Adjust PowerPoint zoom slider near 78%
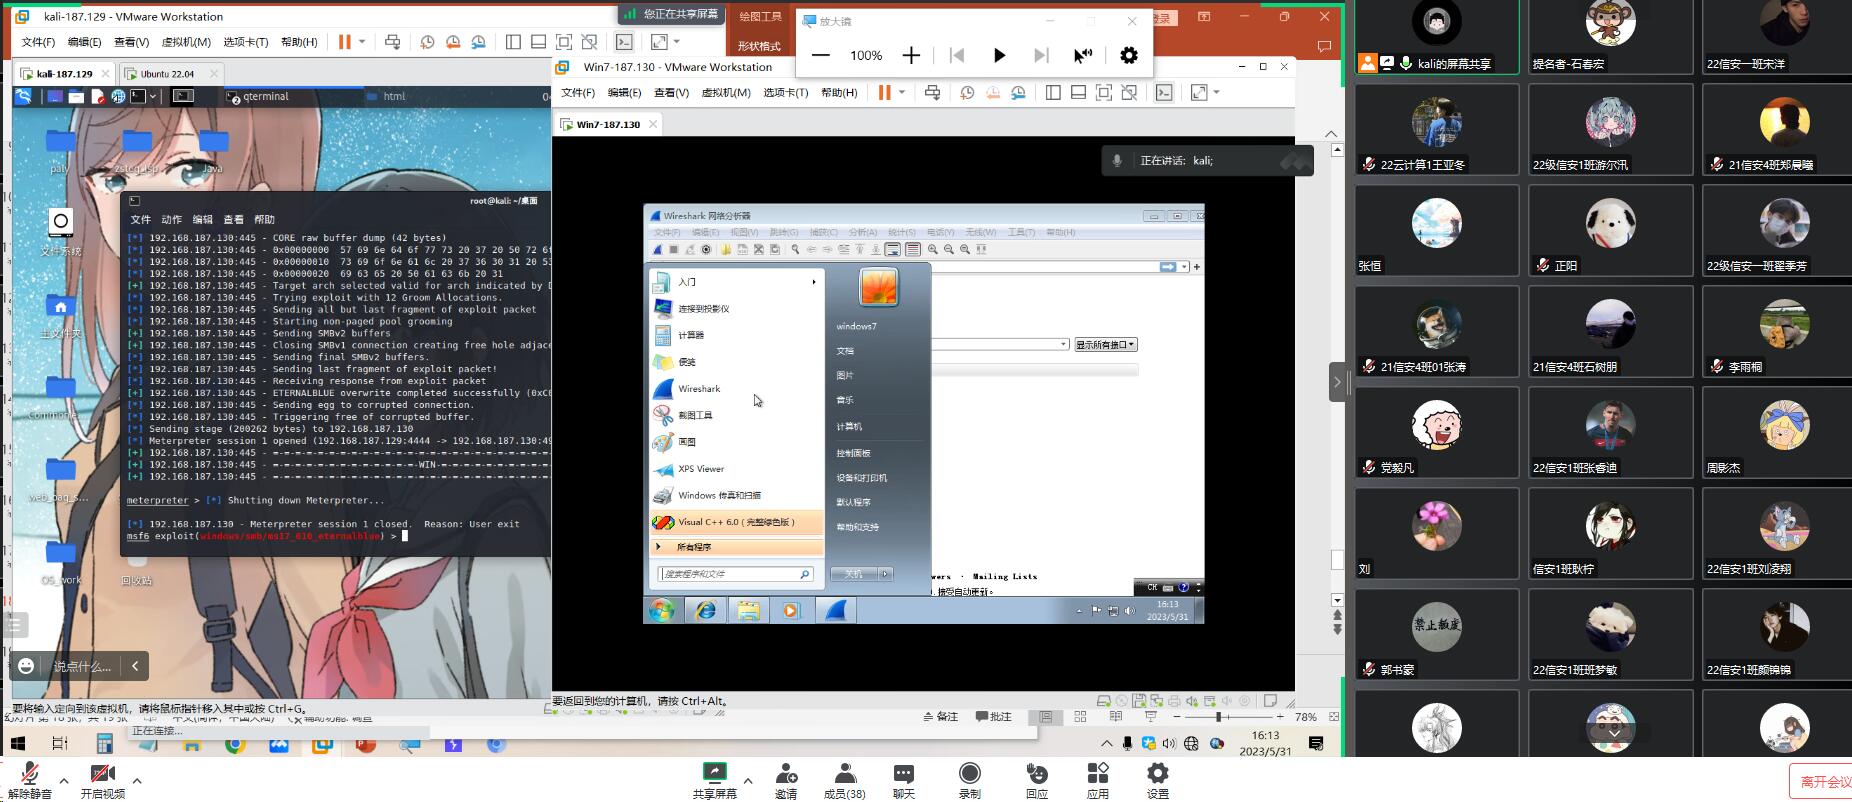This screenshot has width=1852, height=802. tap(1219, 717)
